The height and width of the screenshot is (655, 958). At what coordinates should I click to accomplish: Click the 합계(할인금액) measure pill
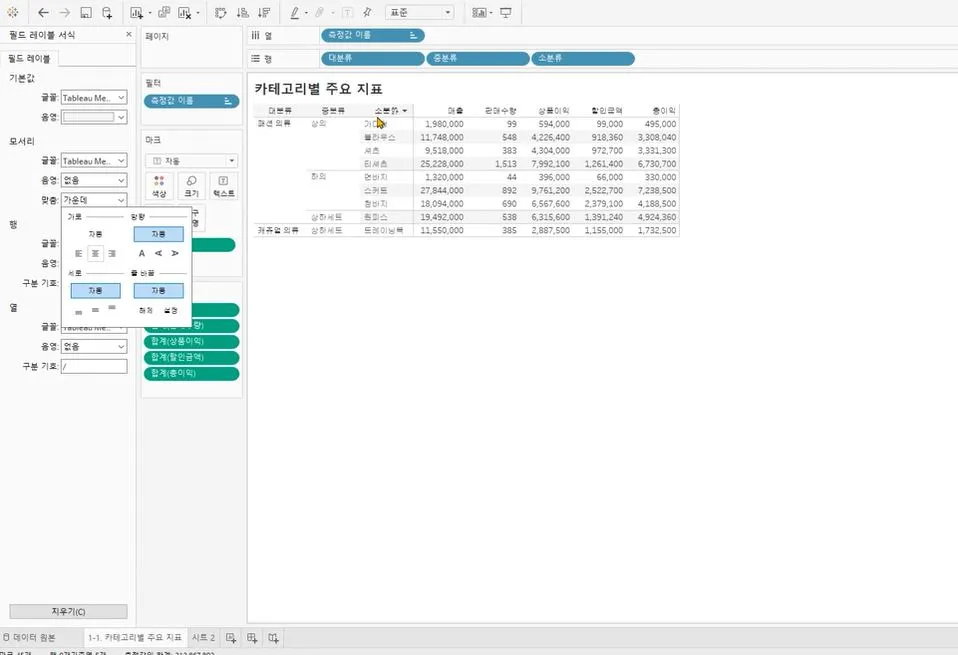point(191,357)
